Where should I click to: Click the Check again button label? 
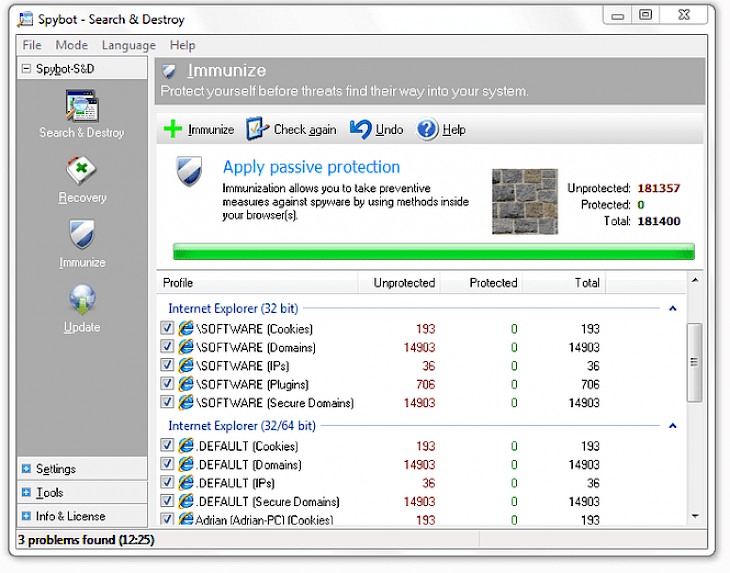point(305,129)
